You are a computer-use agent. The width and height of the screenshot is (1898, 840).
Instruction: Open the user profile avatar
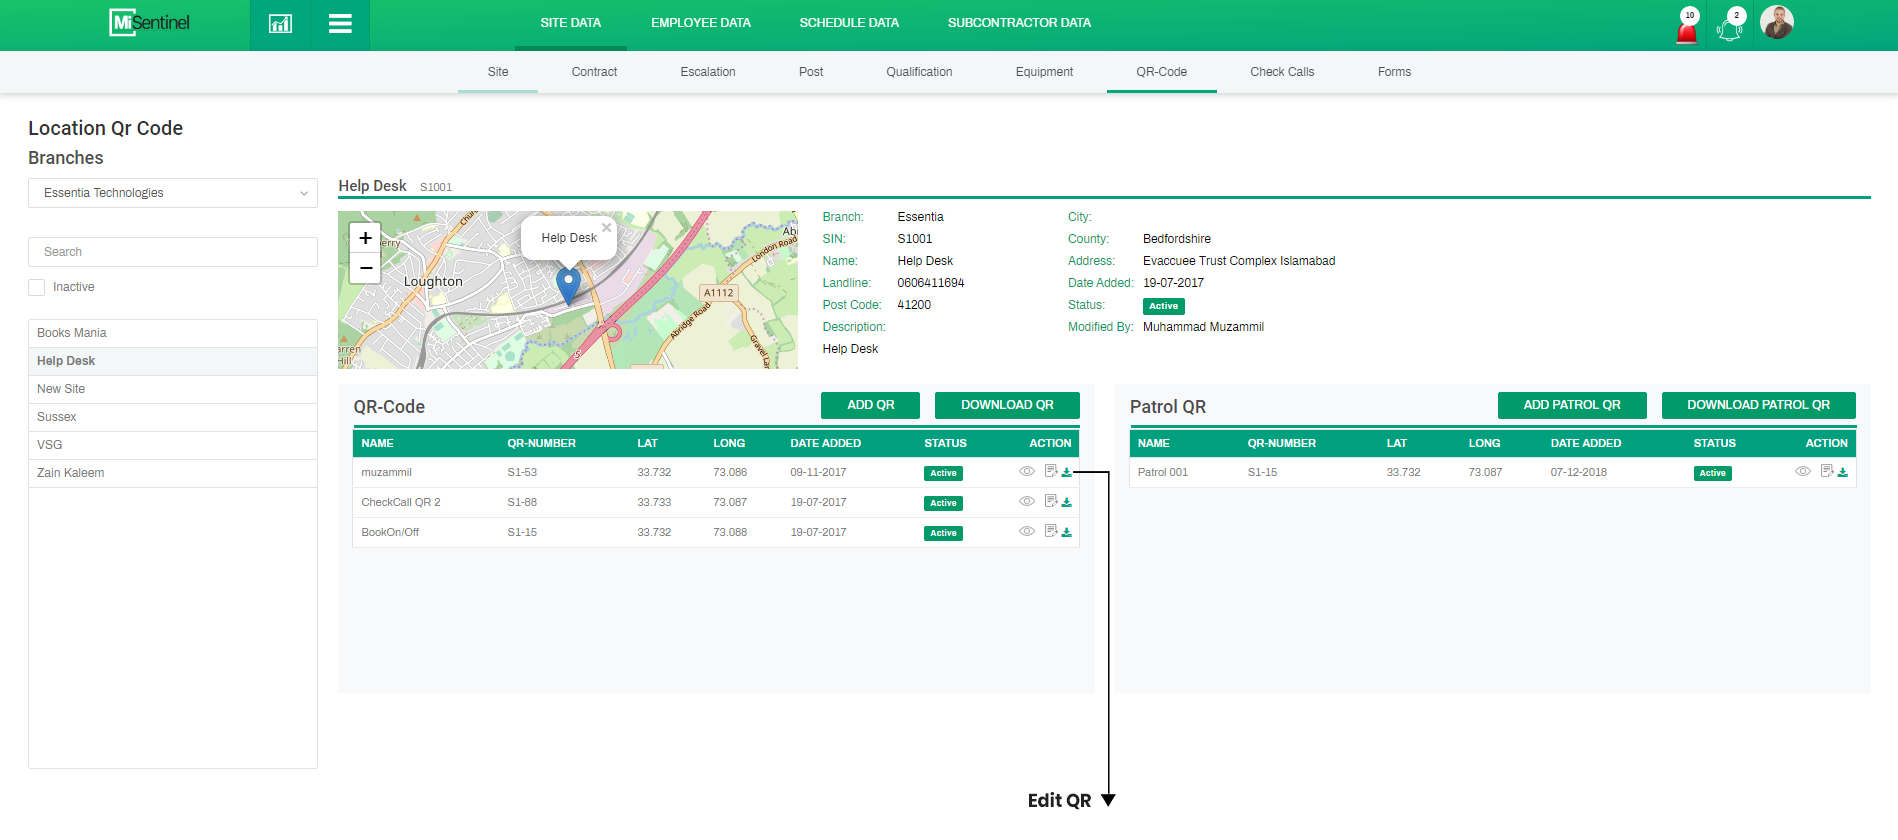[1777, 22]
